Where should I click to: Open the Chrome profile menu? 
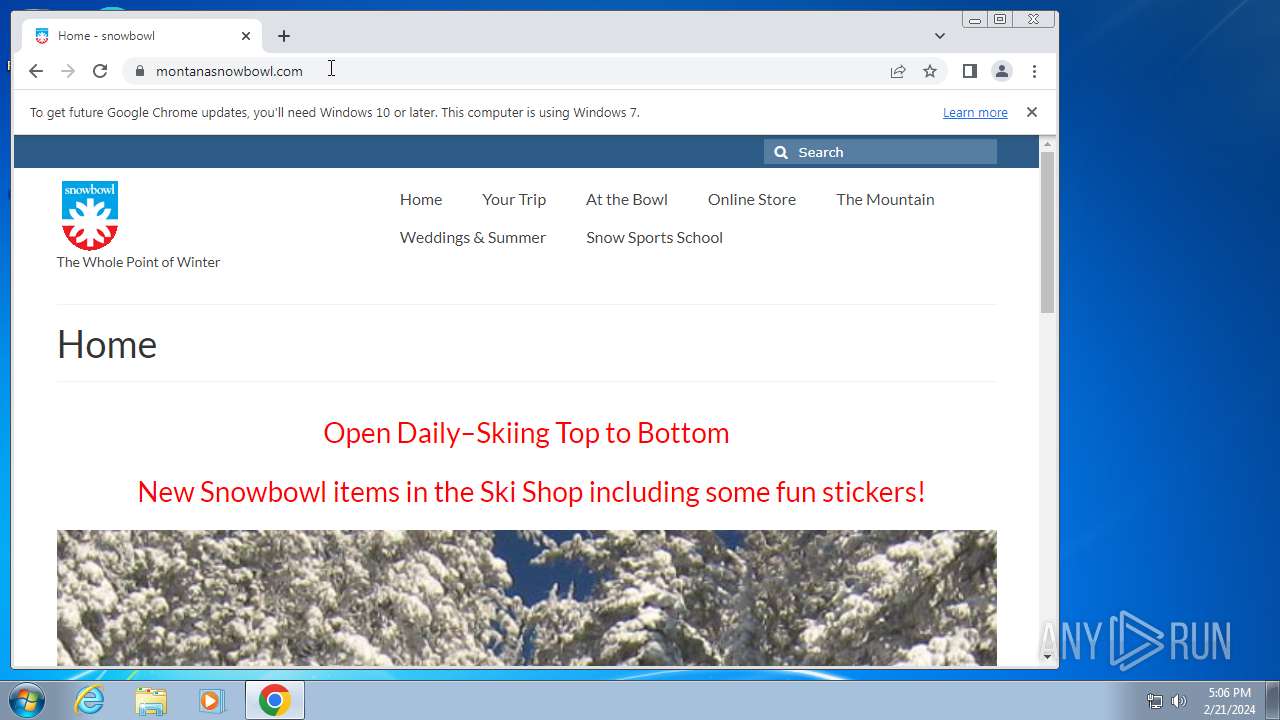click(x=1001, y=71)
